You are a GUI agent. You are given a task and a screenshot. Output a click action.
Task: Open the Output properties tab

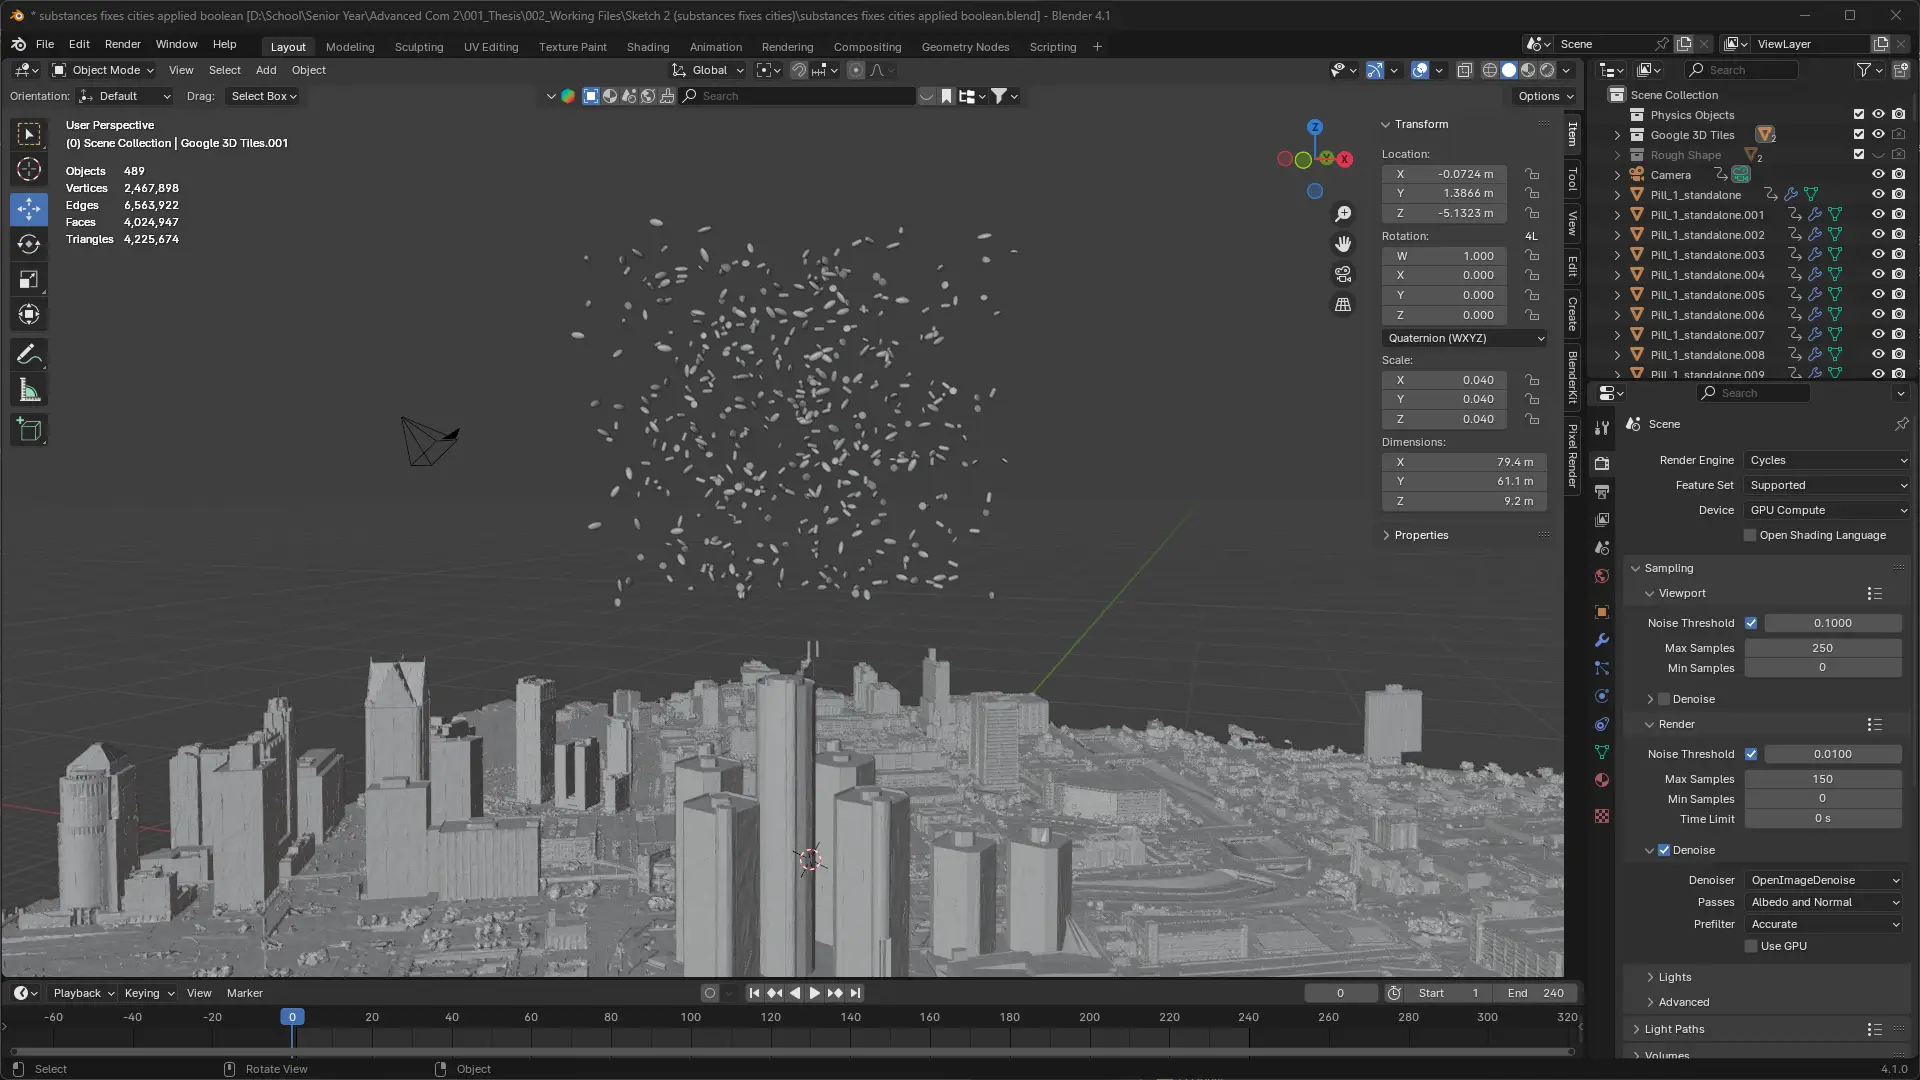tap(1602, 492)
